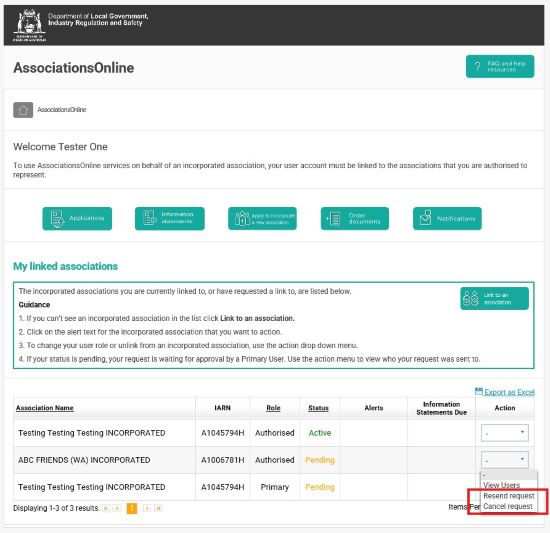
Task: Click the Excel export calendar icon
Action: click(x=479, y=391)
